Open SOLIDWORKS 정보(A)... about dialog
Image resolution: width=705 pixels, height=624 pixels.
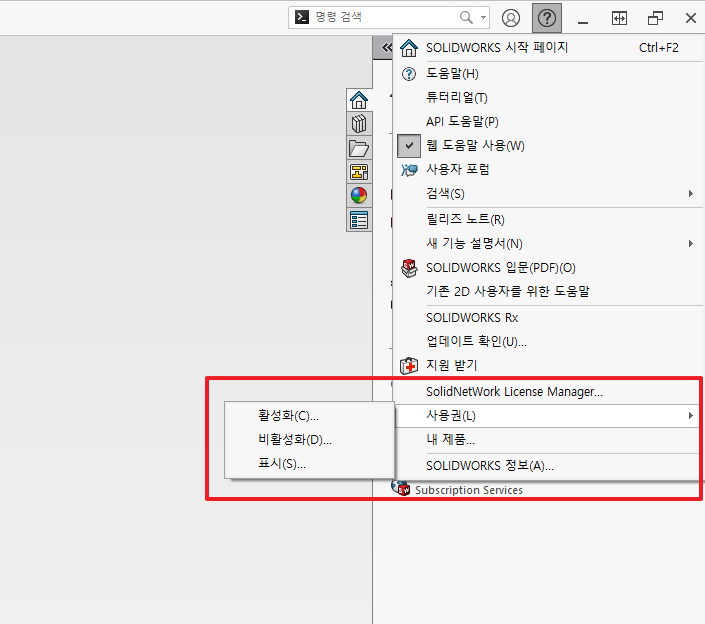548,466
